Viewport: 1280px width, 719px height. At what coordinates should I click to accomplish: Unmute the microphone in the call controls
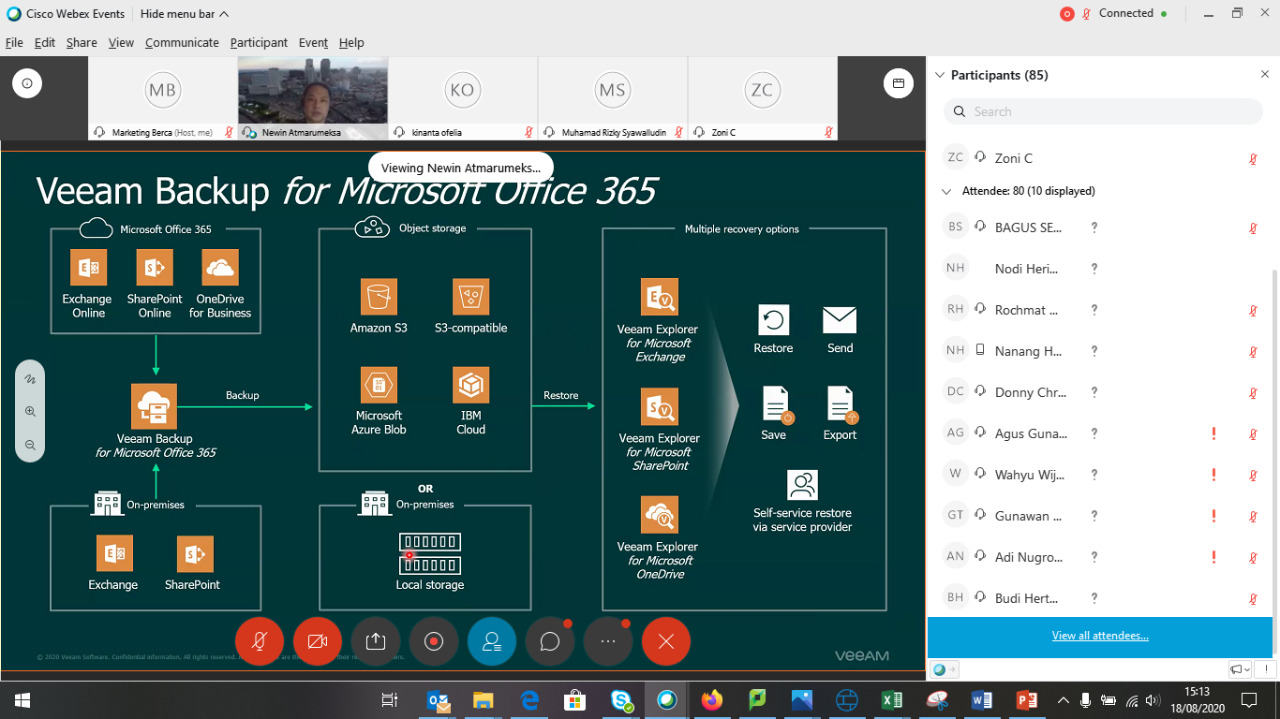[x=259, y=642]
